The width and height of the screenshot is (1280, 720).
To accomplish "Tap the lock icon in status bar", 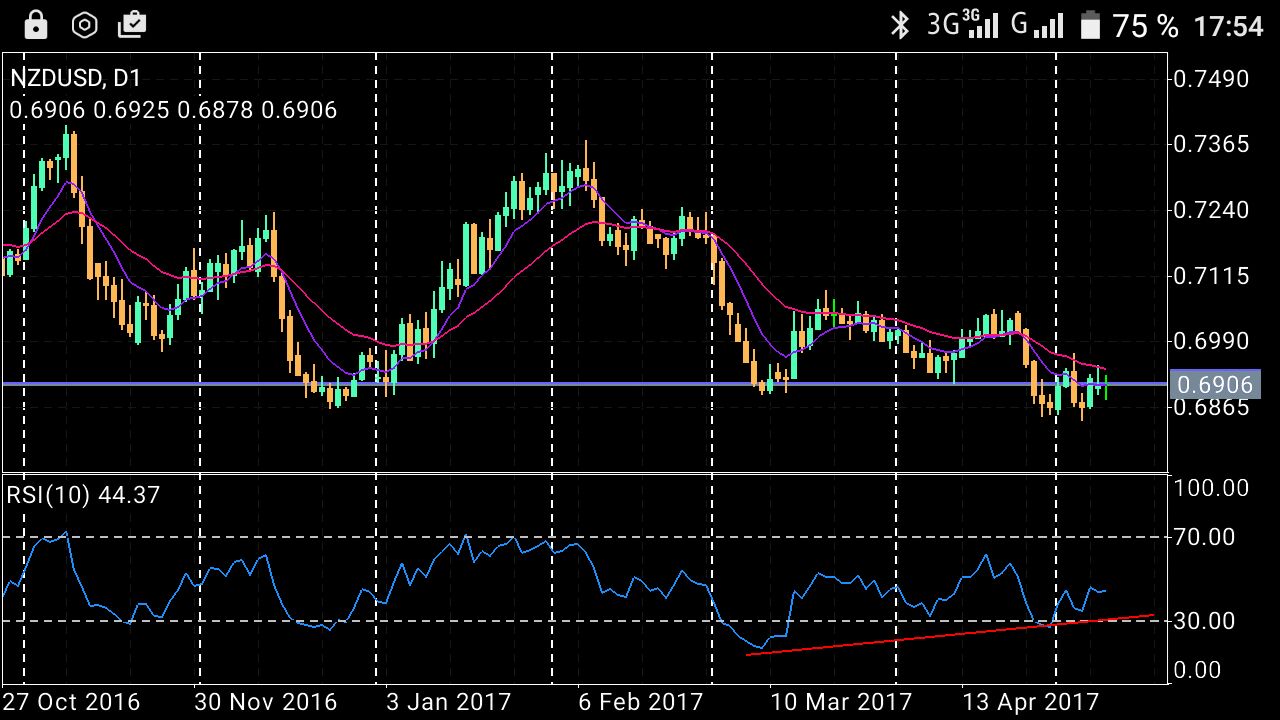I will tap(37, 24).
